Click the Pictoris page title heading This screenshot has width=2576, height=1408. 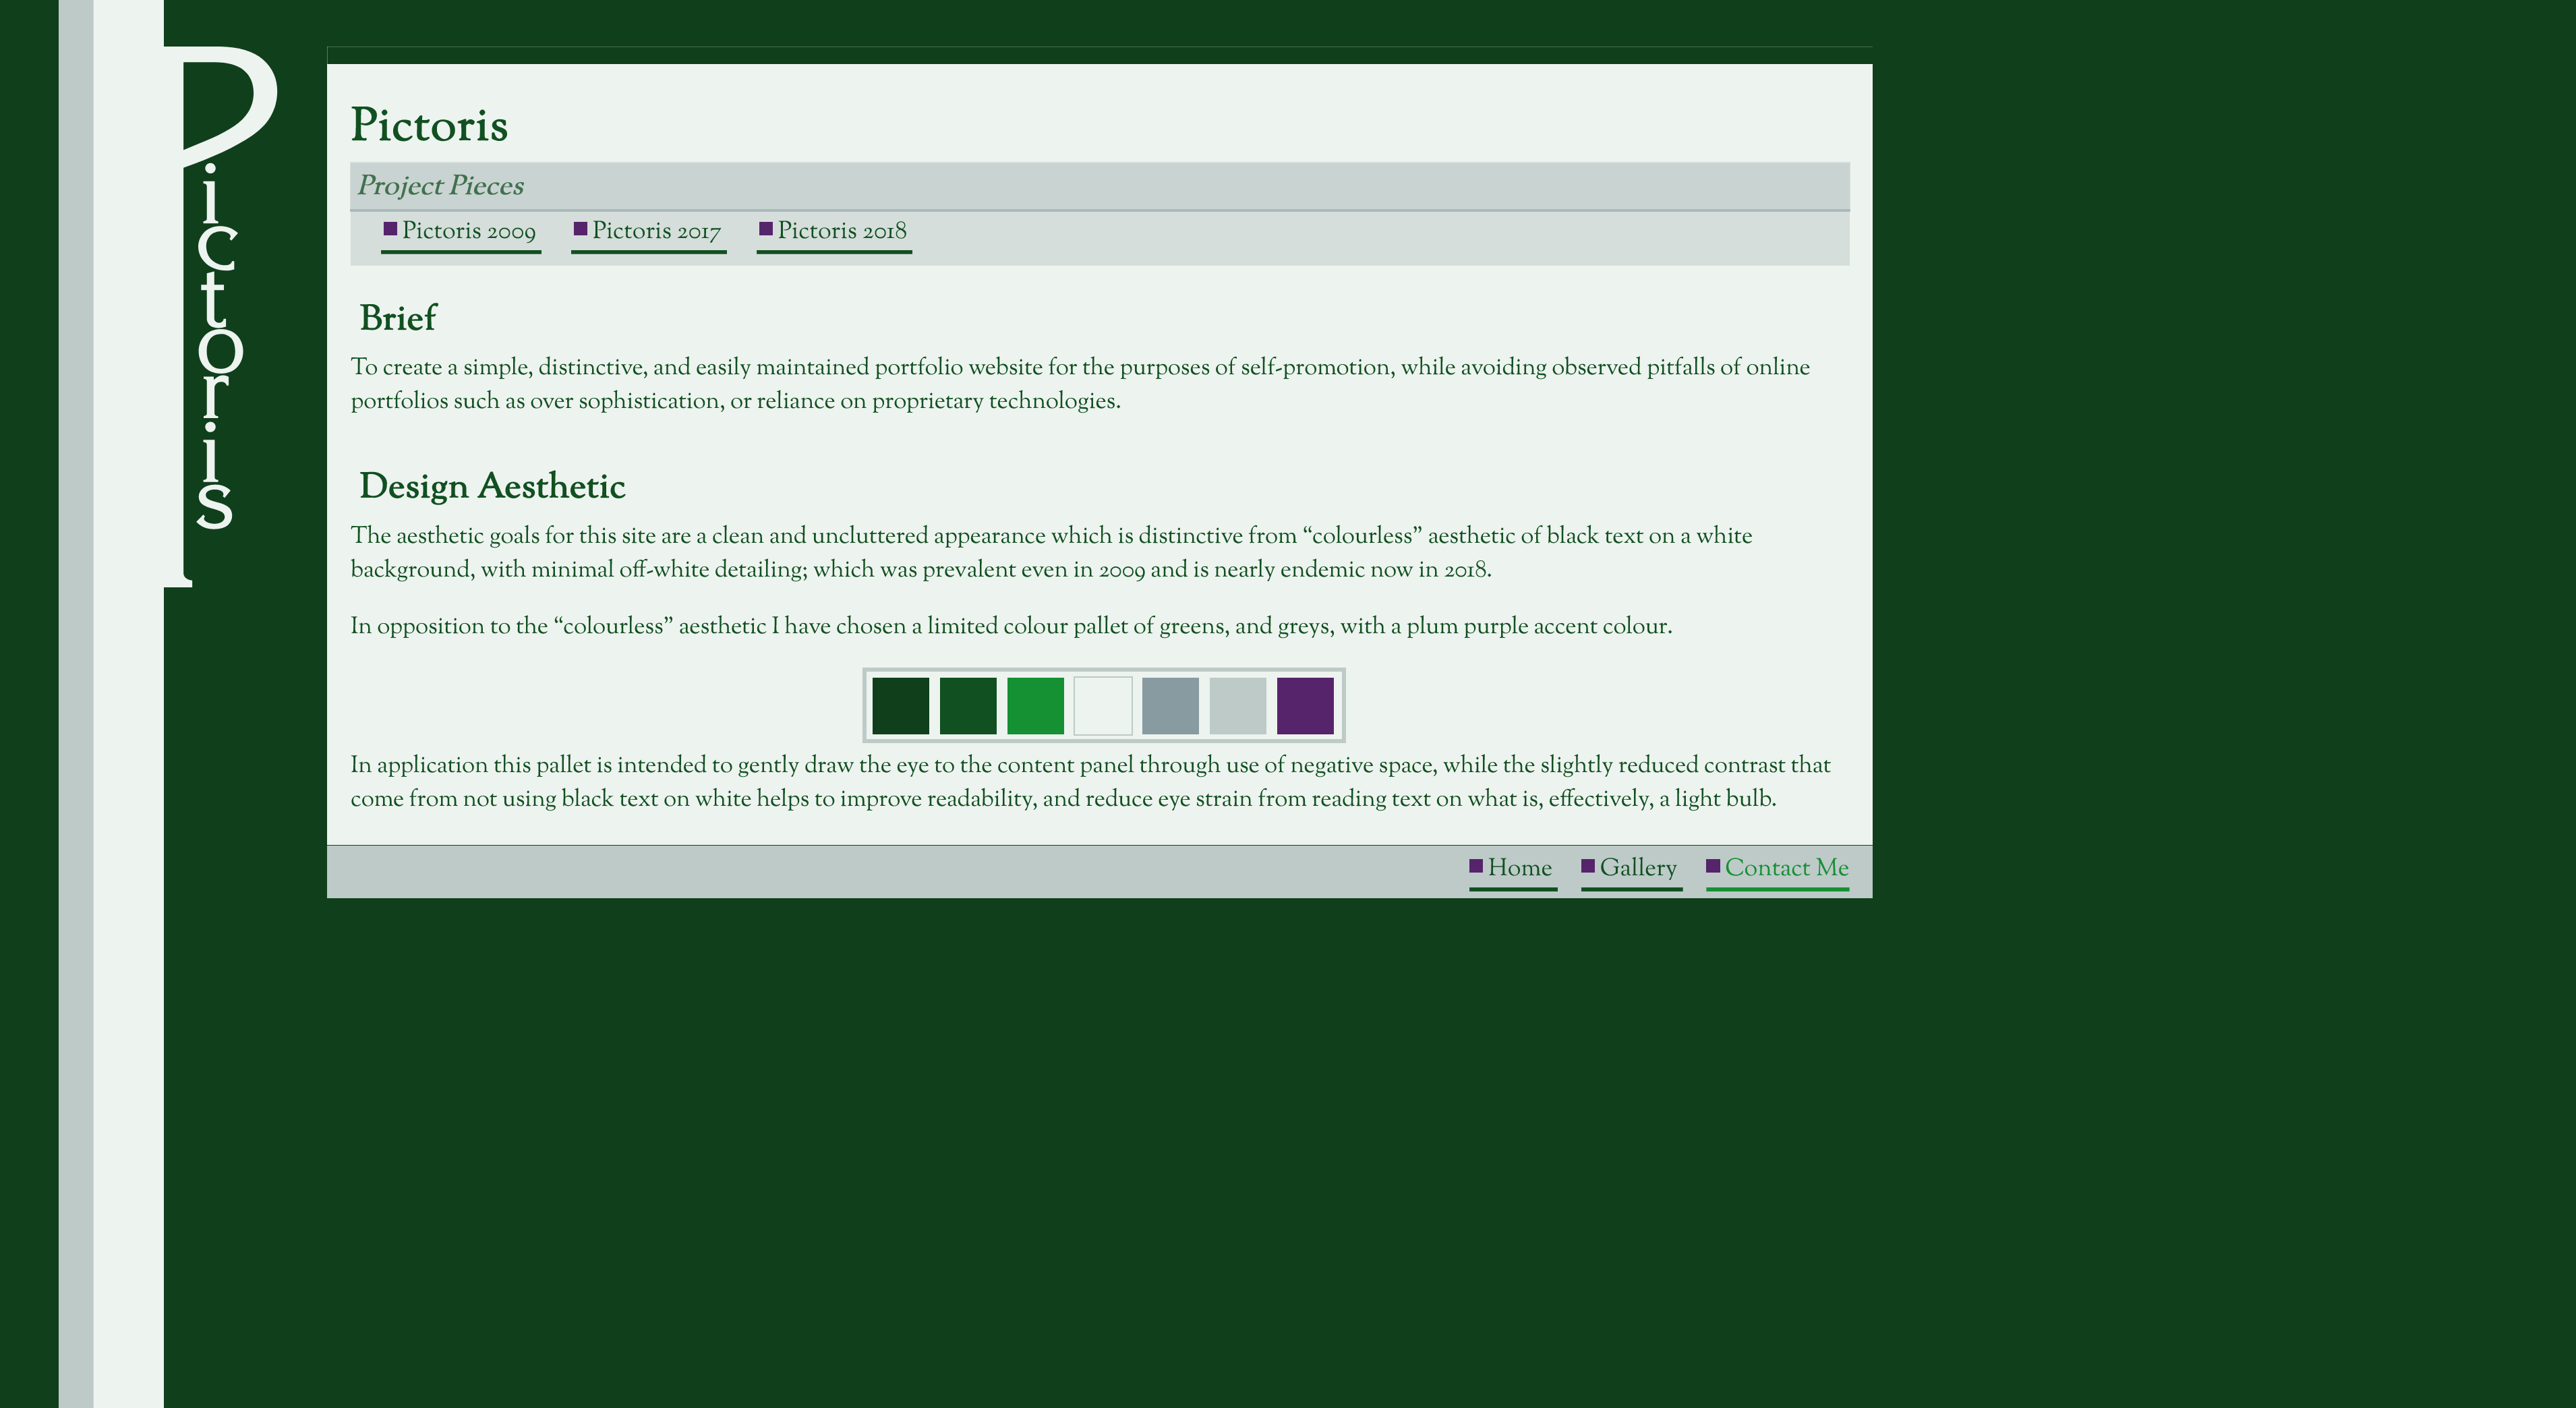point(429,126)
